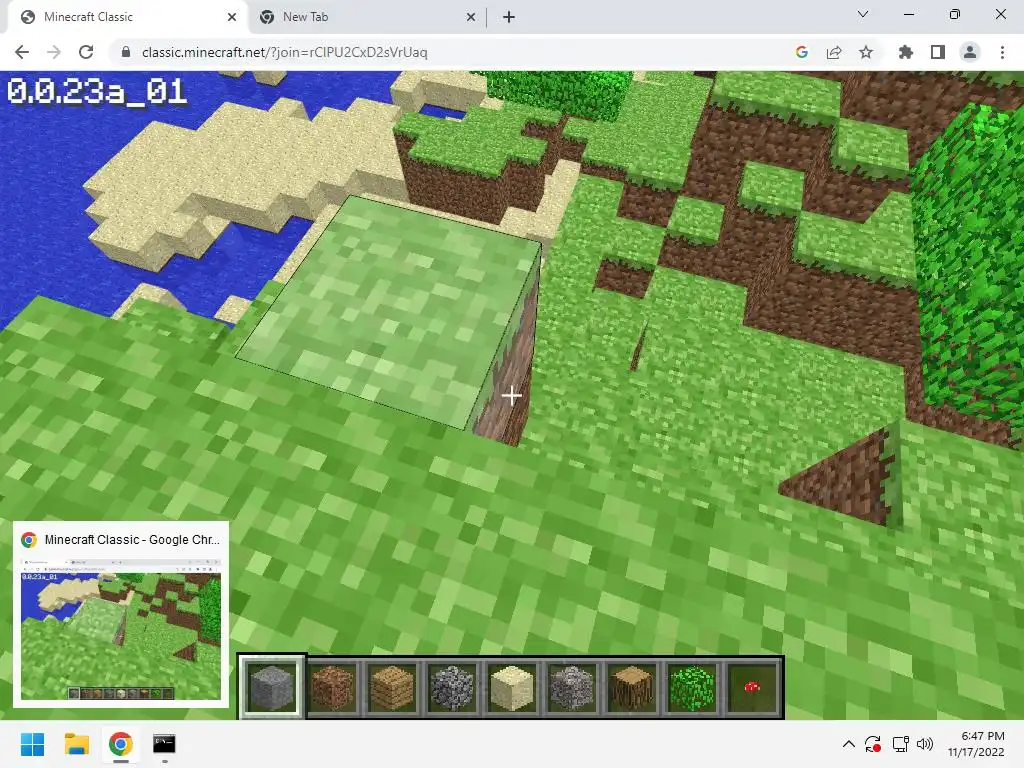Select the wooden planks block in hotbar
This screenshot has height=768, width=1024.
392,687
